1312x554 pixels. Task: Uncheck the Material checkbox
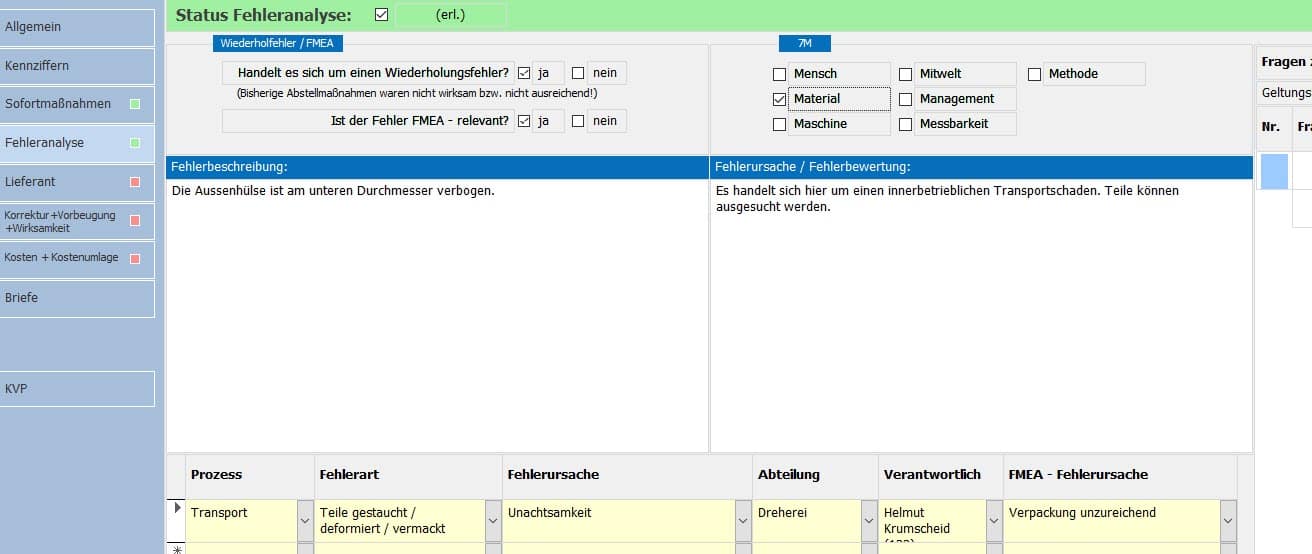coord(780,99)
